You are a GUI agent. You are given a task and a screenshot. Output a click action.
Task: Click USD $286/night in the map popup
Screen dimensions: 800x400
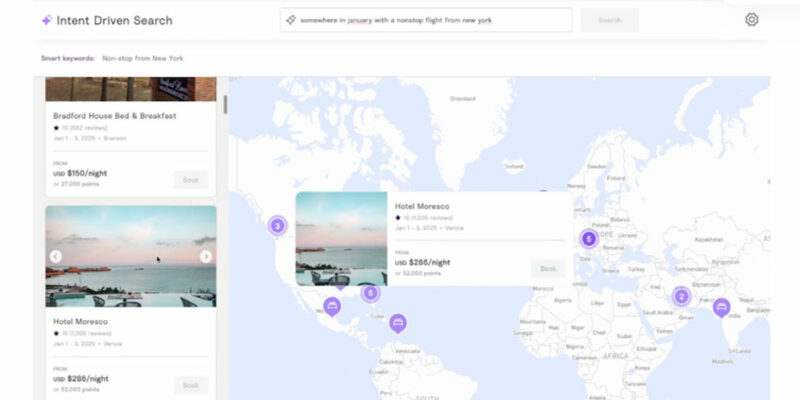tap(422, 262)
